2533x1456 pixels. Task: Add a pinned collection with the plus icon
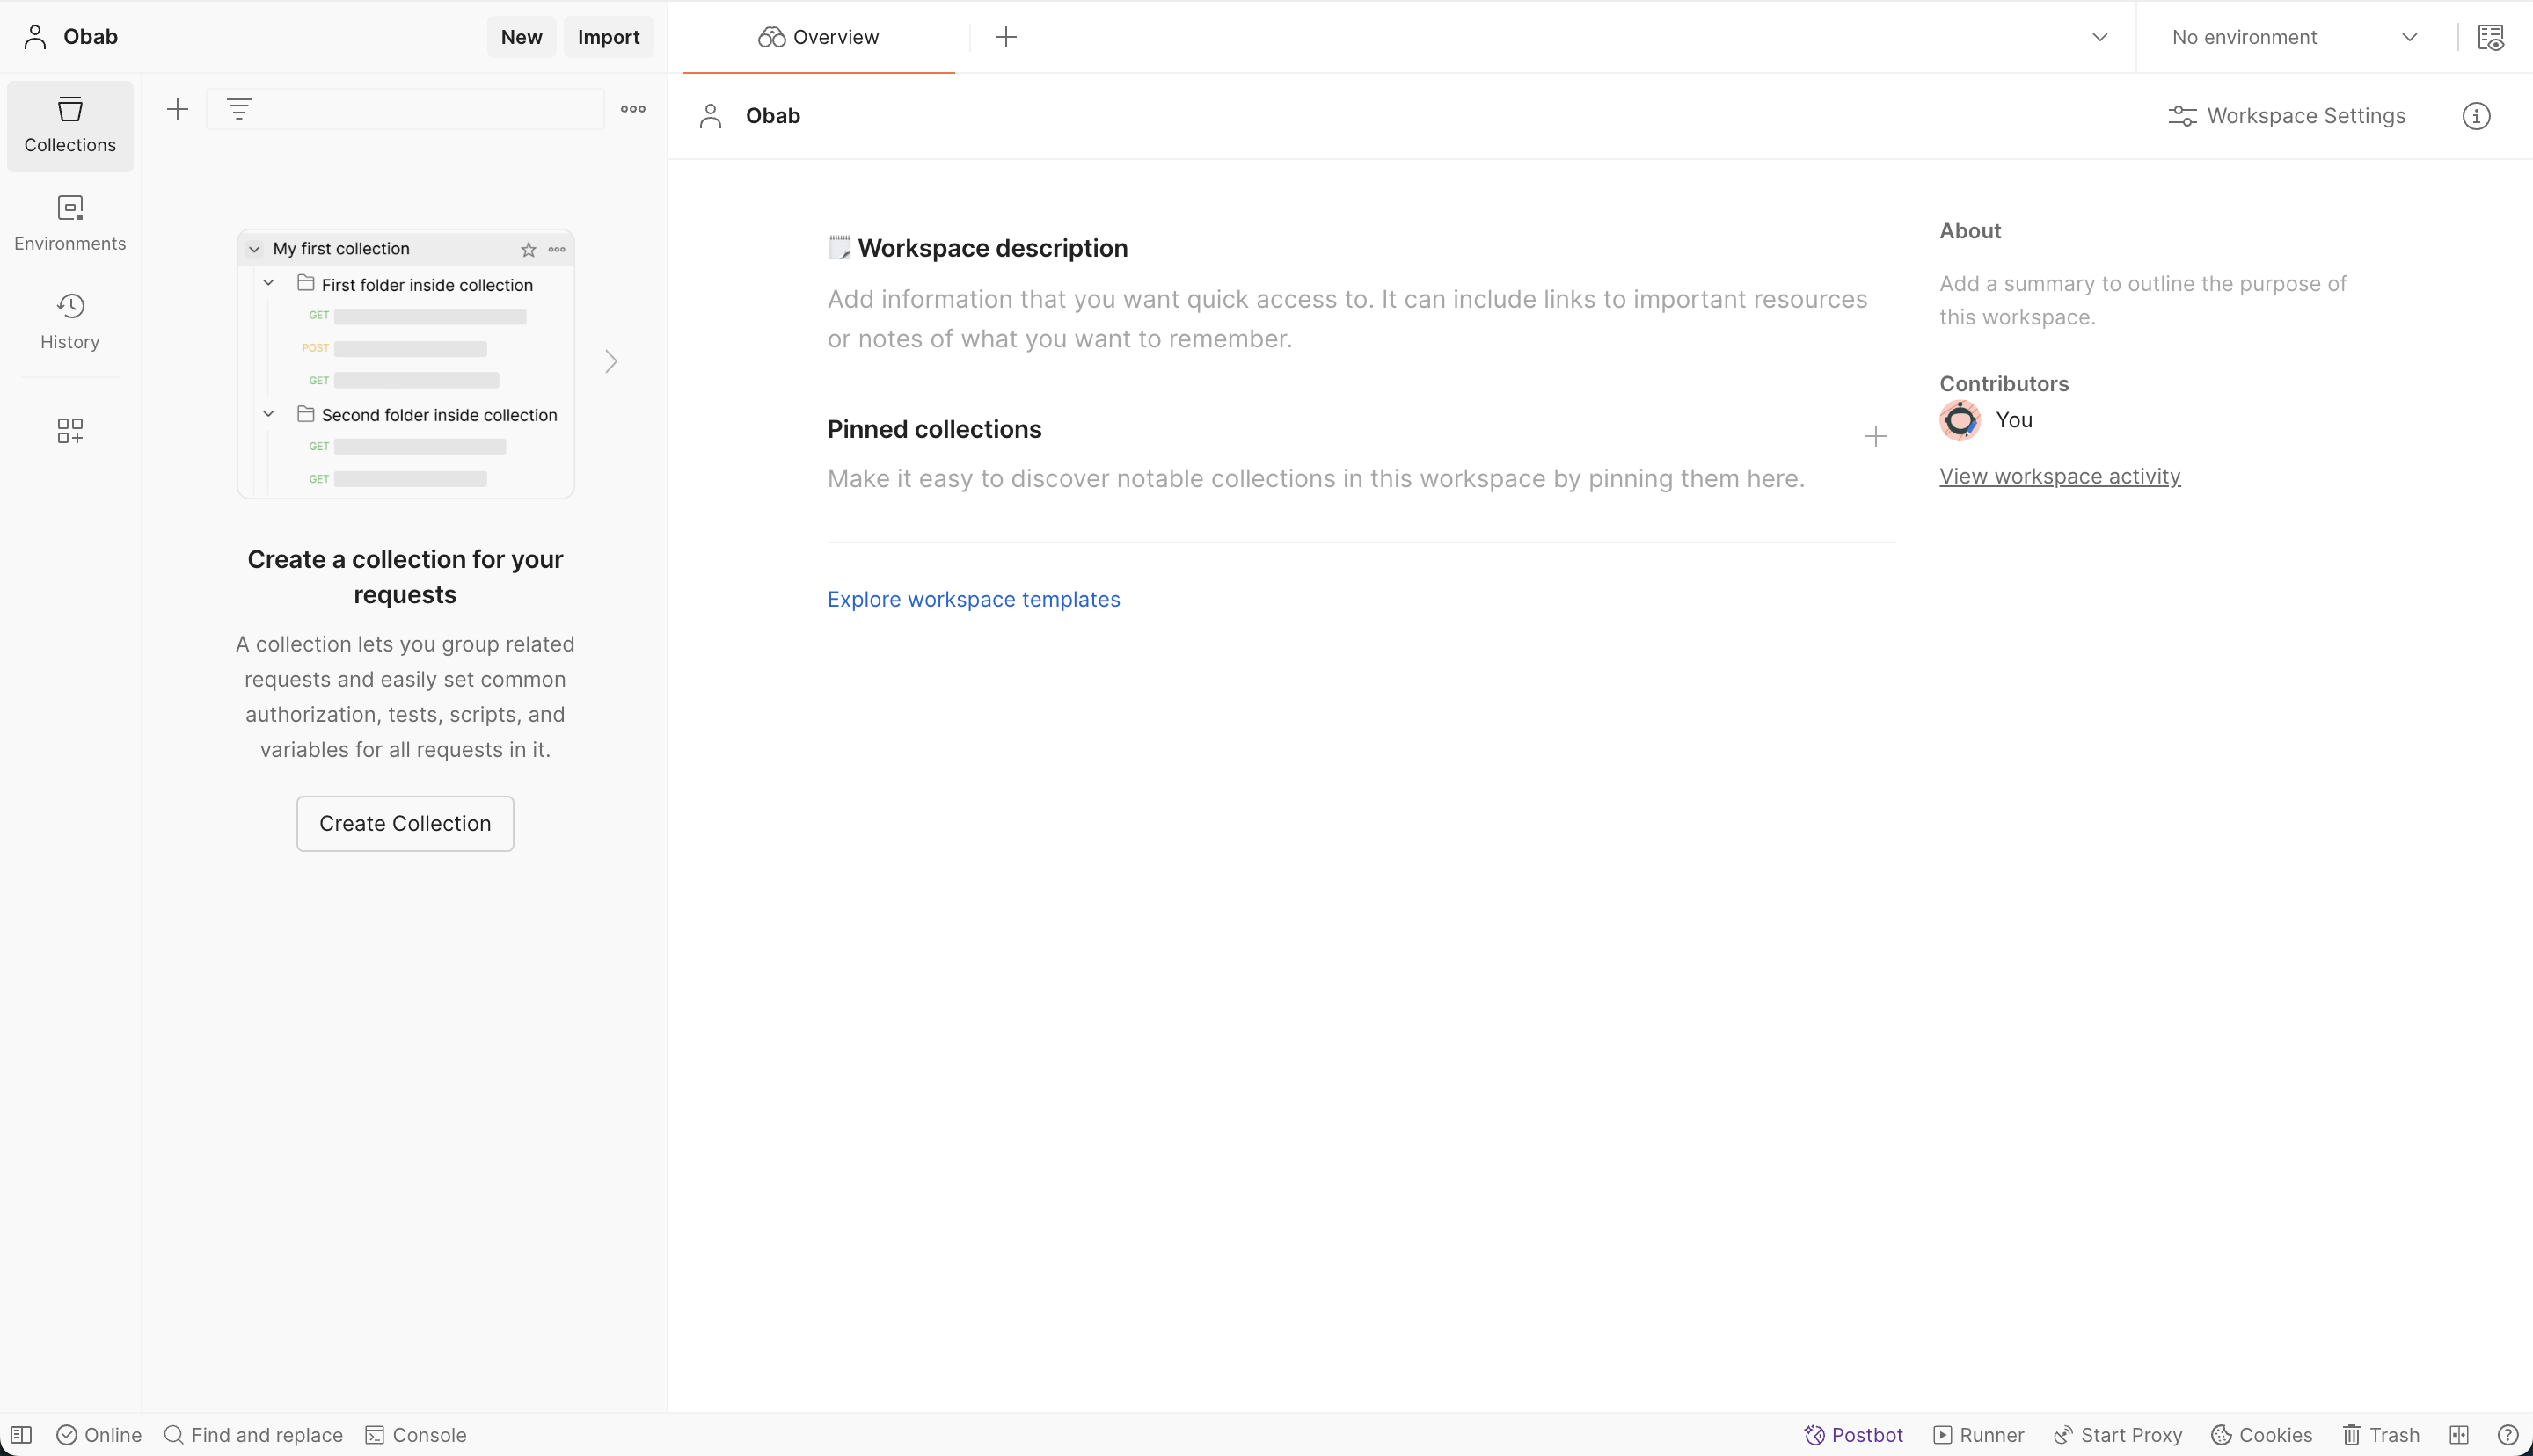(1876, 436)
